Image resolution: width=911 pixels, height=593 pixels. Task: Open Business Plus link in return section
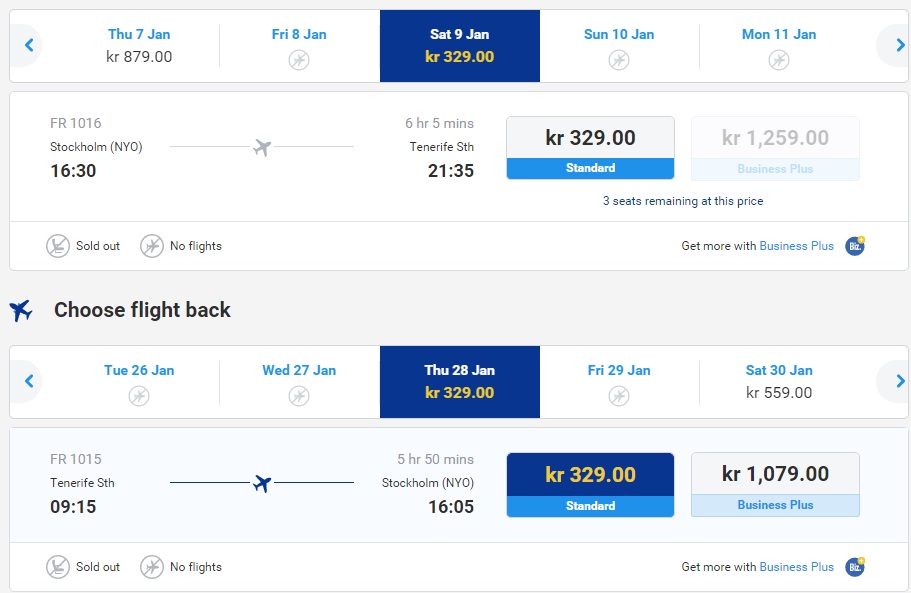[x=796, y=566]
